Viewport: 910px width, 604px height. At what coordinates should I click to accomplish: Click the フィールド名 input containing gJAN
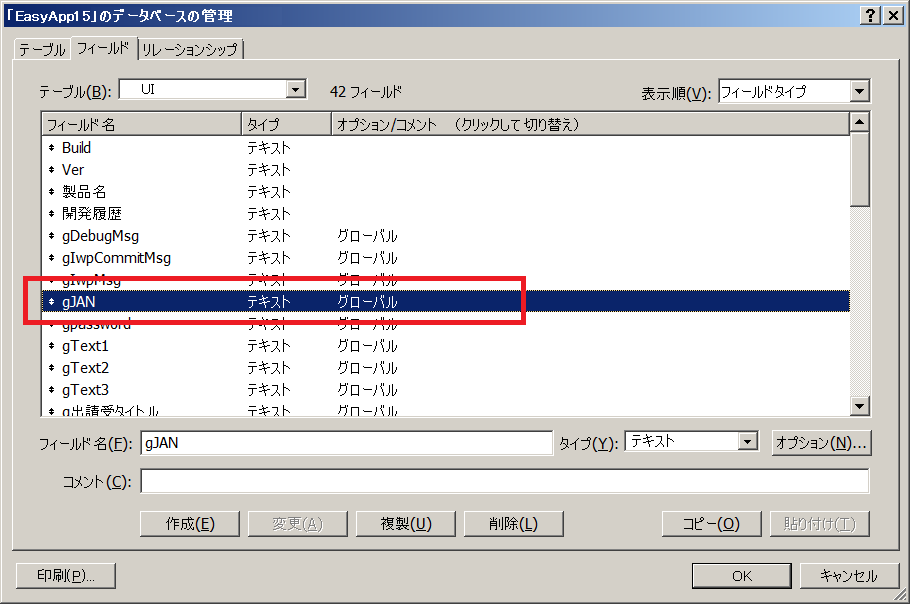(346, 443)
